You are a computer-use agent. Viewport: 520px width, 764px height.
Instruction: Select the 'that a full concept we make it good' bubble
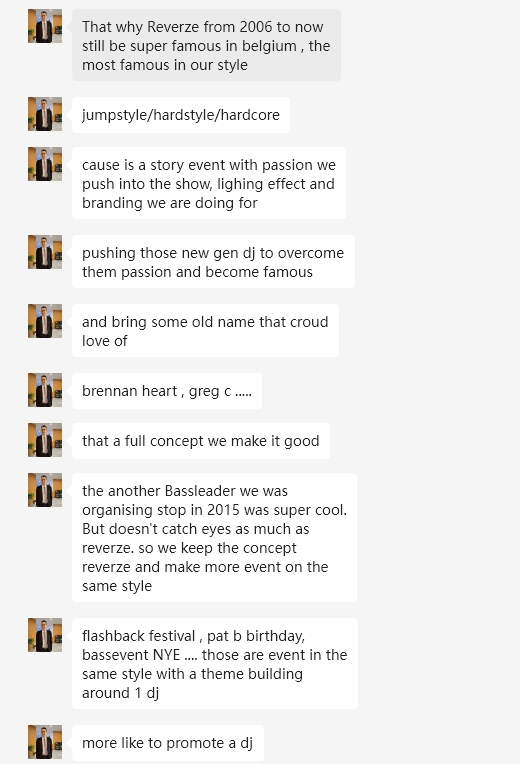click(x=201, y=441)
